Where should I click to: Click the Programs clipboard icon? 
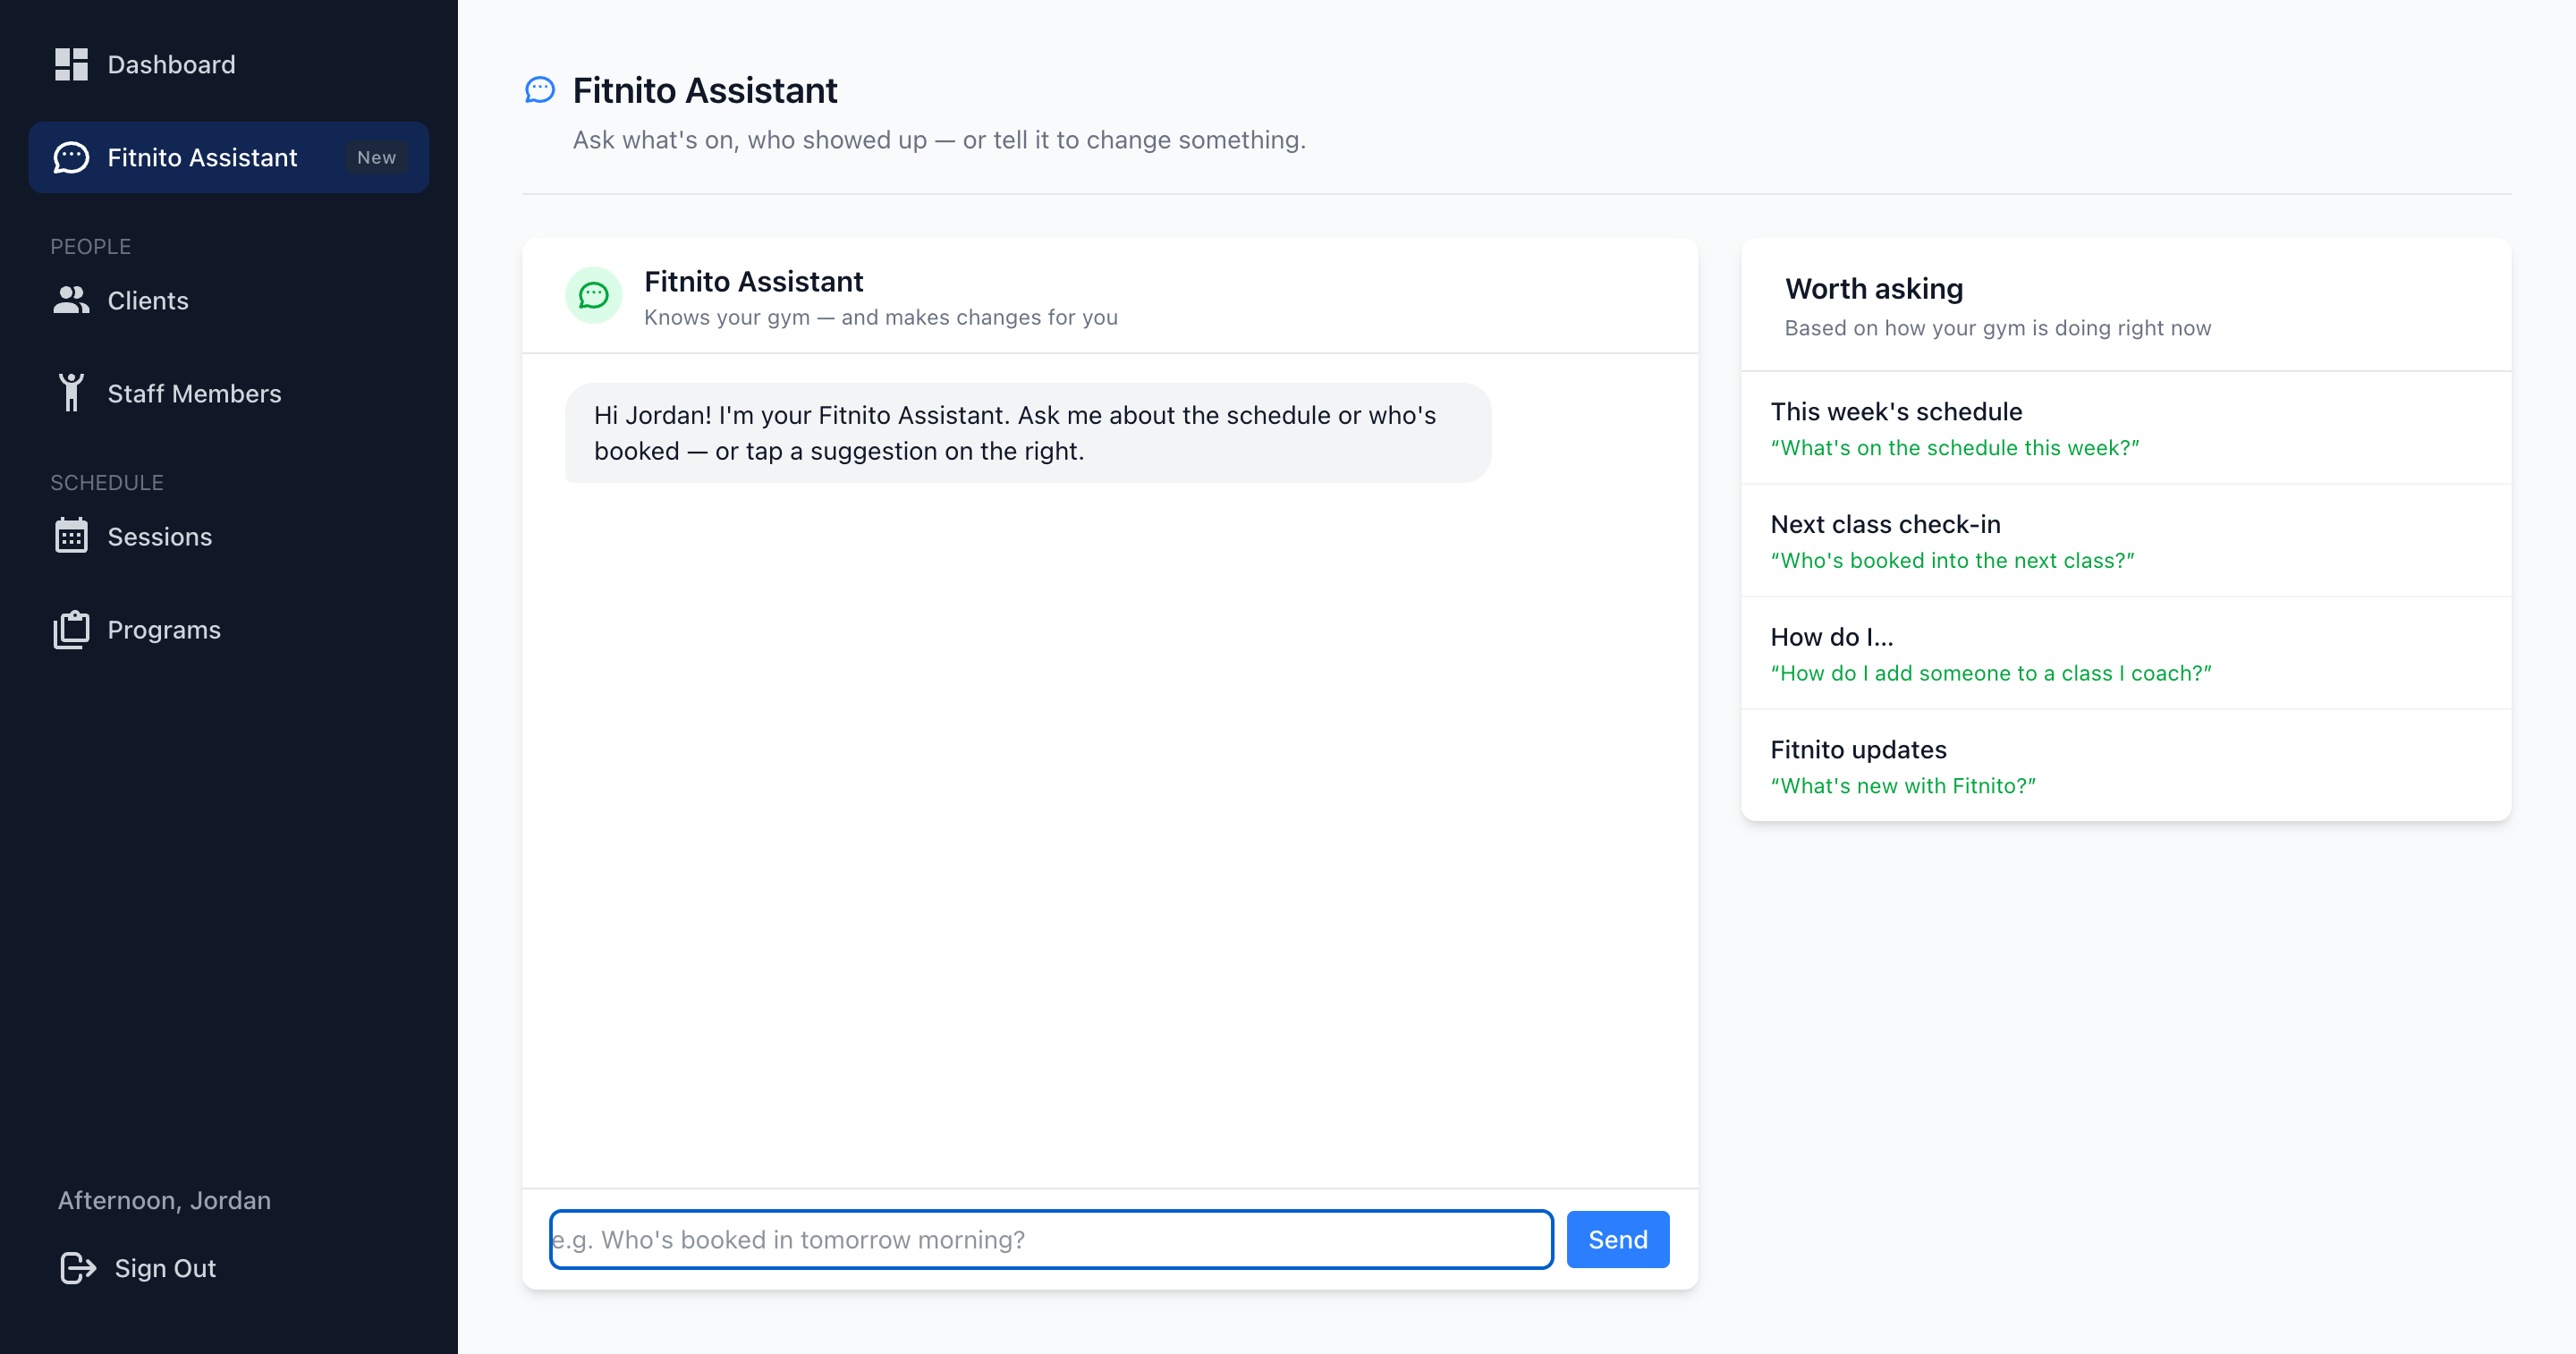[71, 630]
